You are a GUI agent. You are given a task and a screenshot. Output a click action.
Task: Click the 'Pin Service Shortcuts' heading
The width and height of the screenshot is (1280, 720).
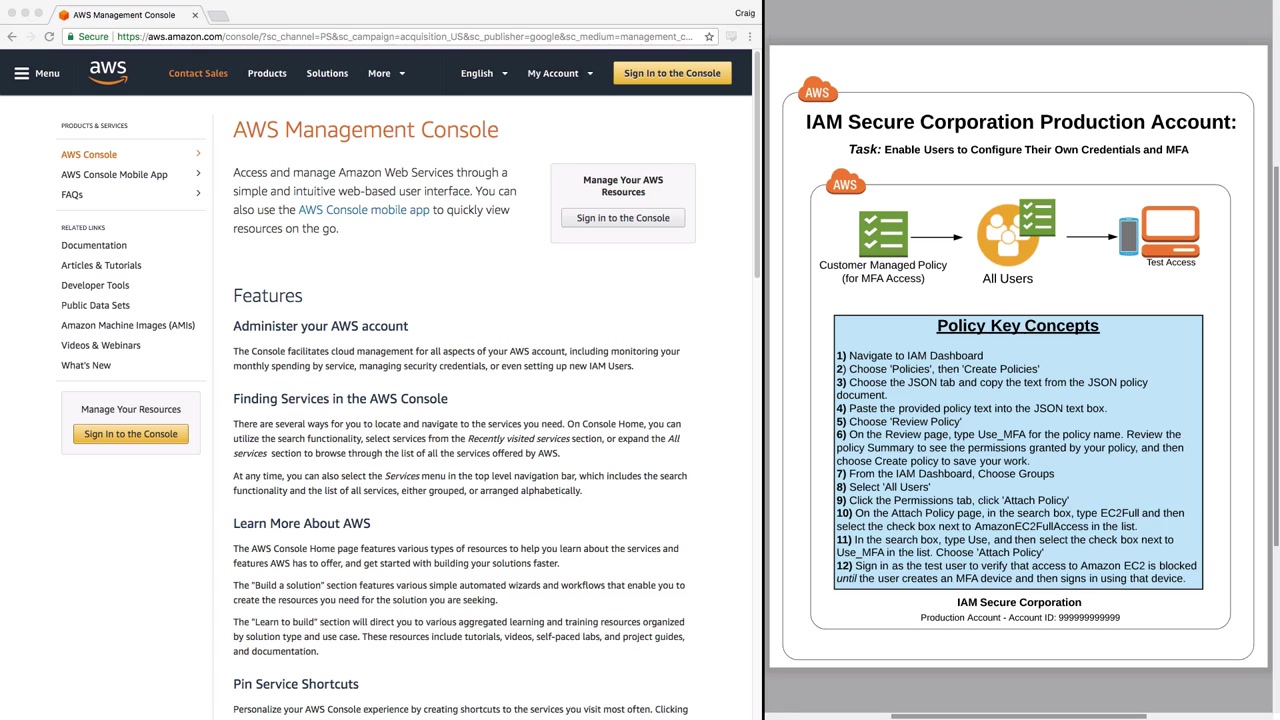click(x=296, y=684)
